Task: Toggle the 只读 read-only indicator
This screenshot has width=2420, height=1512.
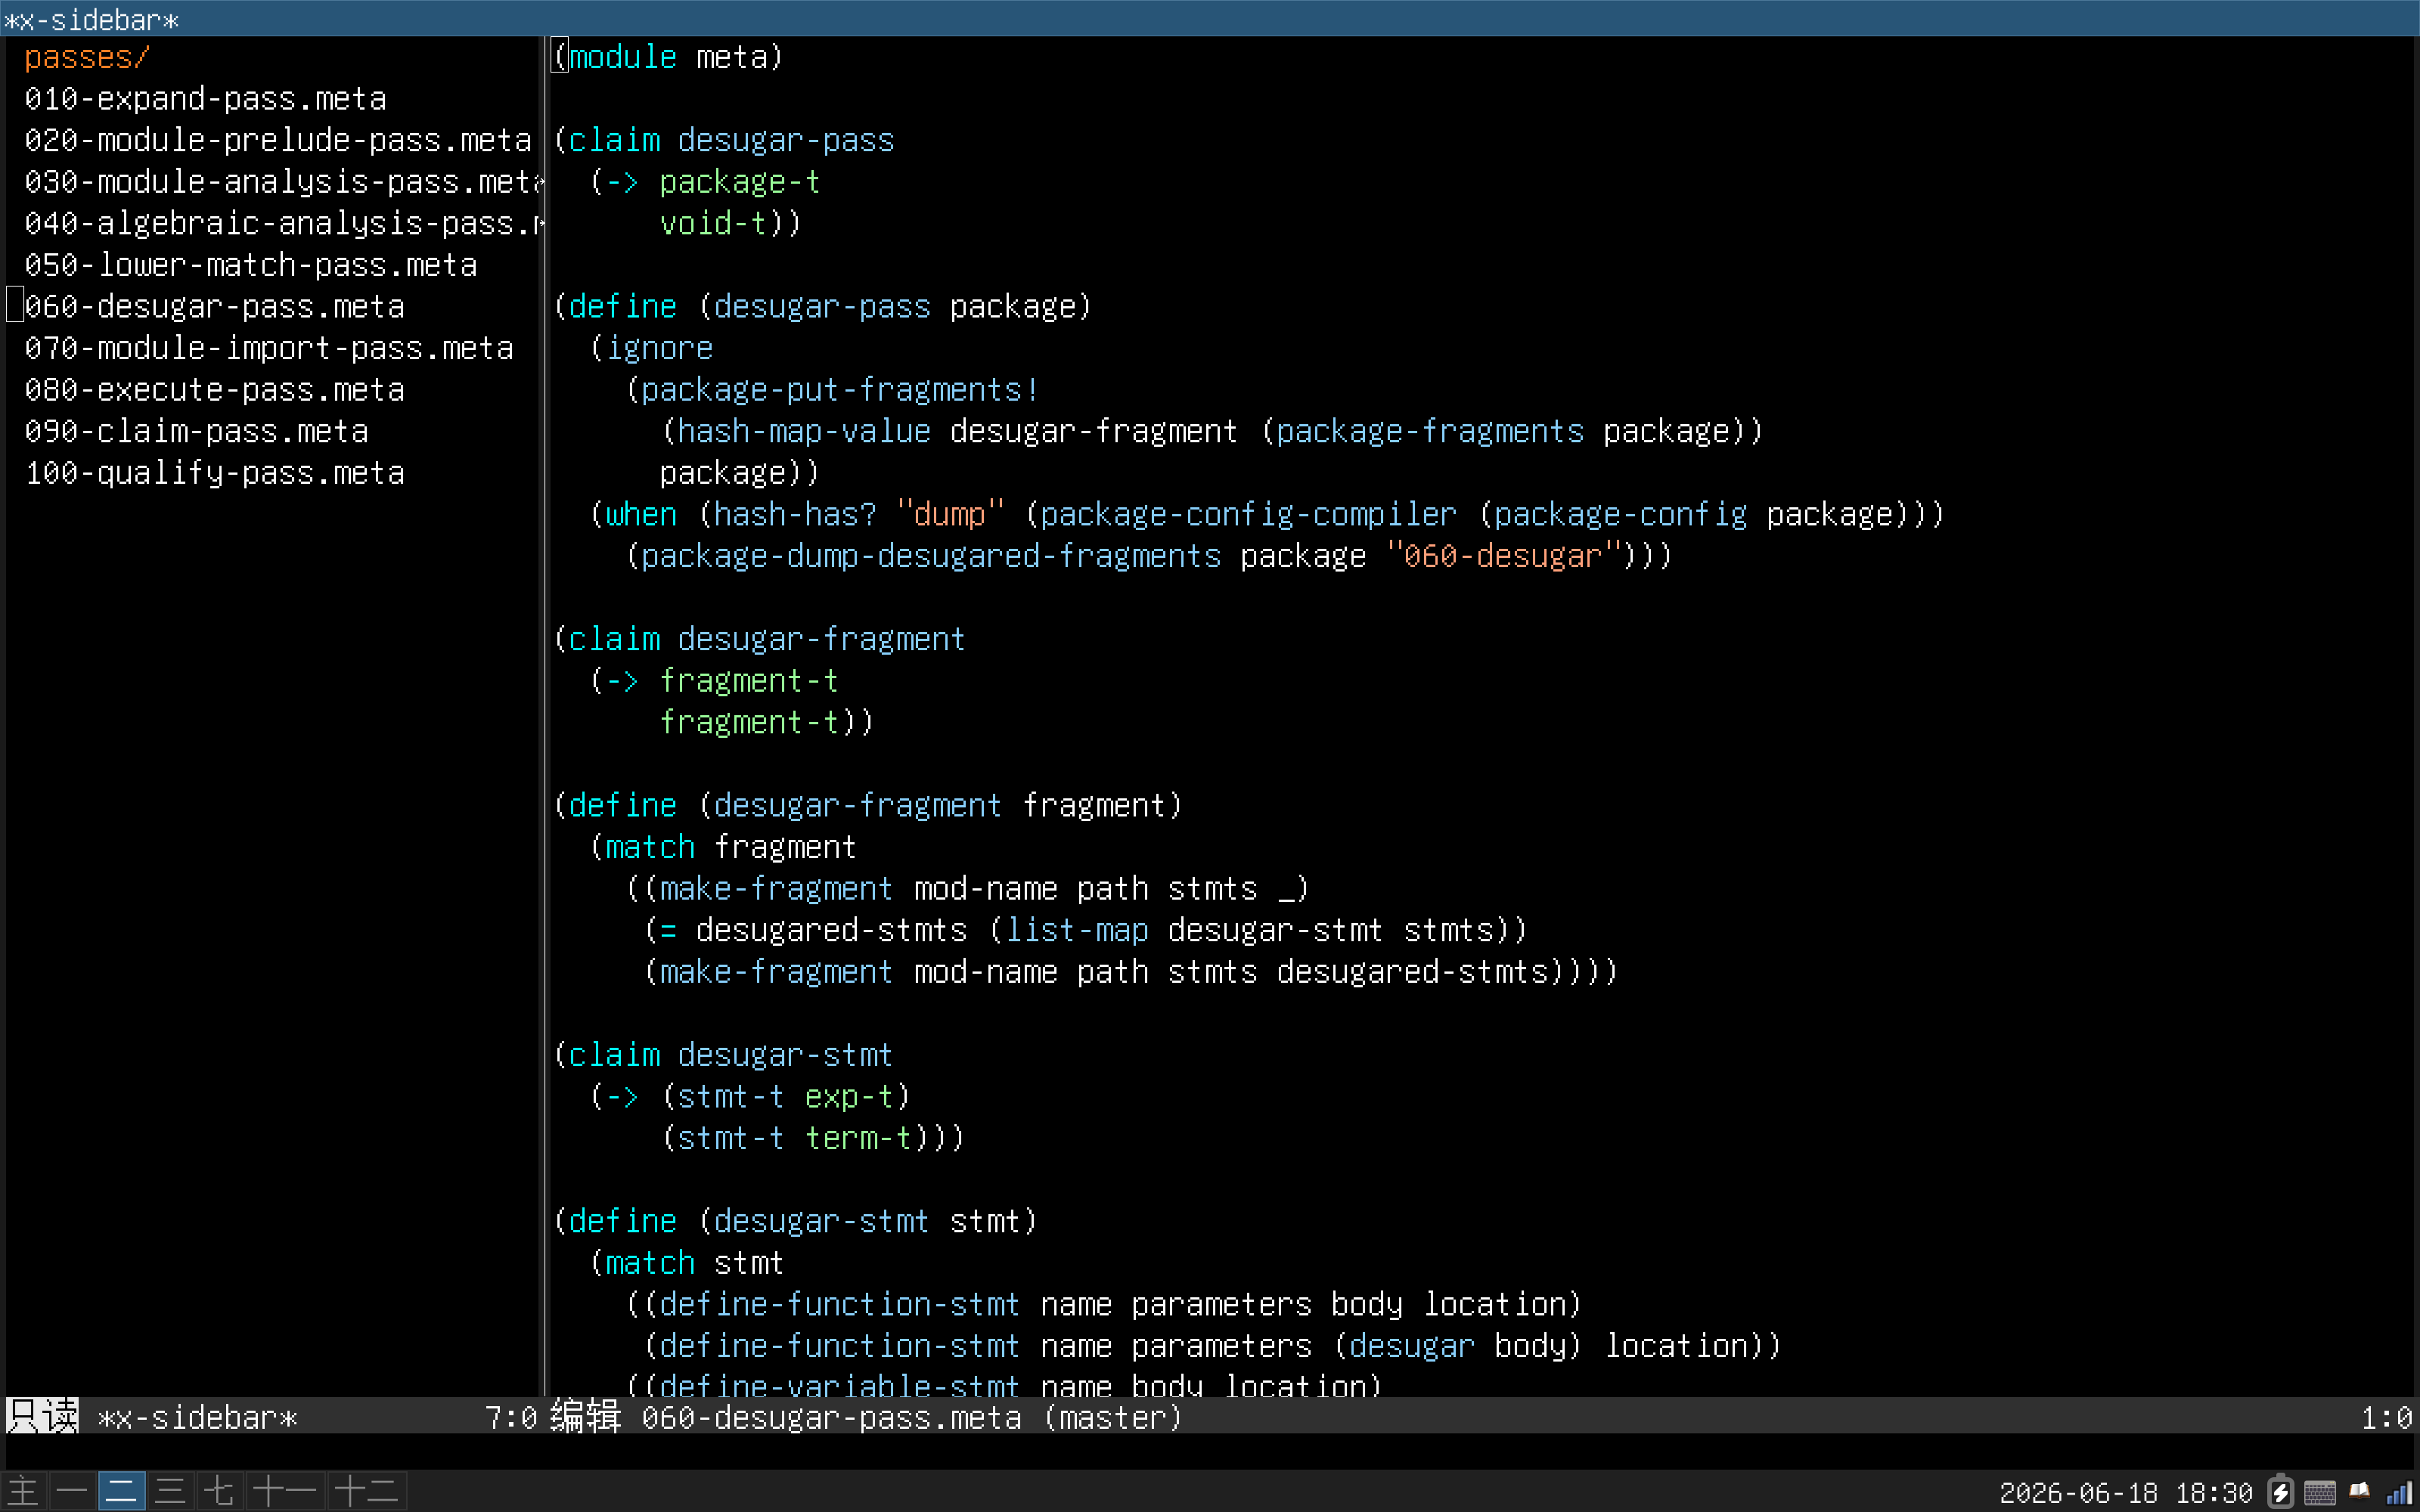Action: coord(43,1417)
